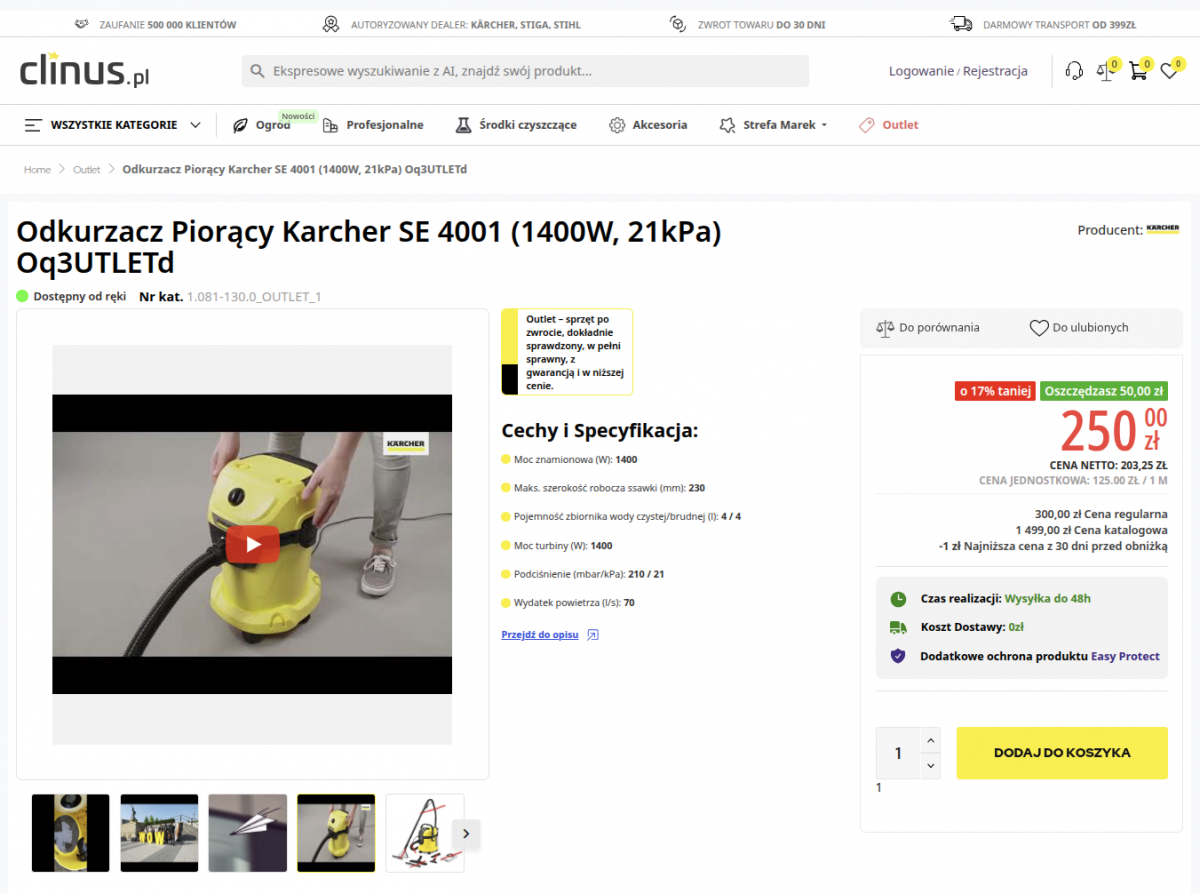Click the Środki czyszczące flask icon
The image size is (1200, 893).
(462, 124)
